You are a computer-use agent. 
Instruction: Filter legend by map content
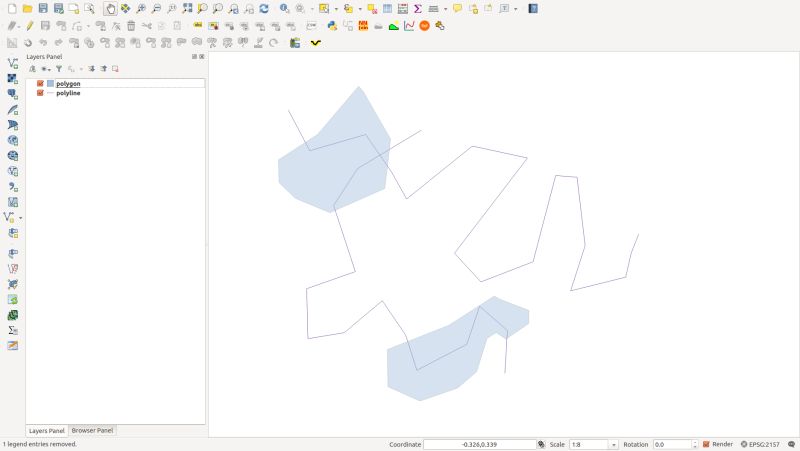59,69
